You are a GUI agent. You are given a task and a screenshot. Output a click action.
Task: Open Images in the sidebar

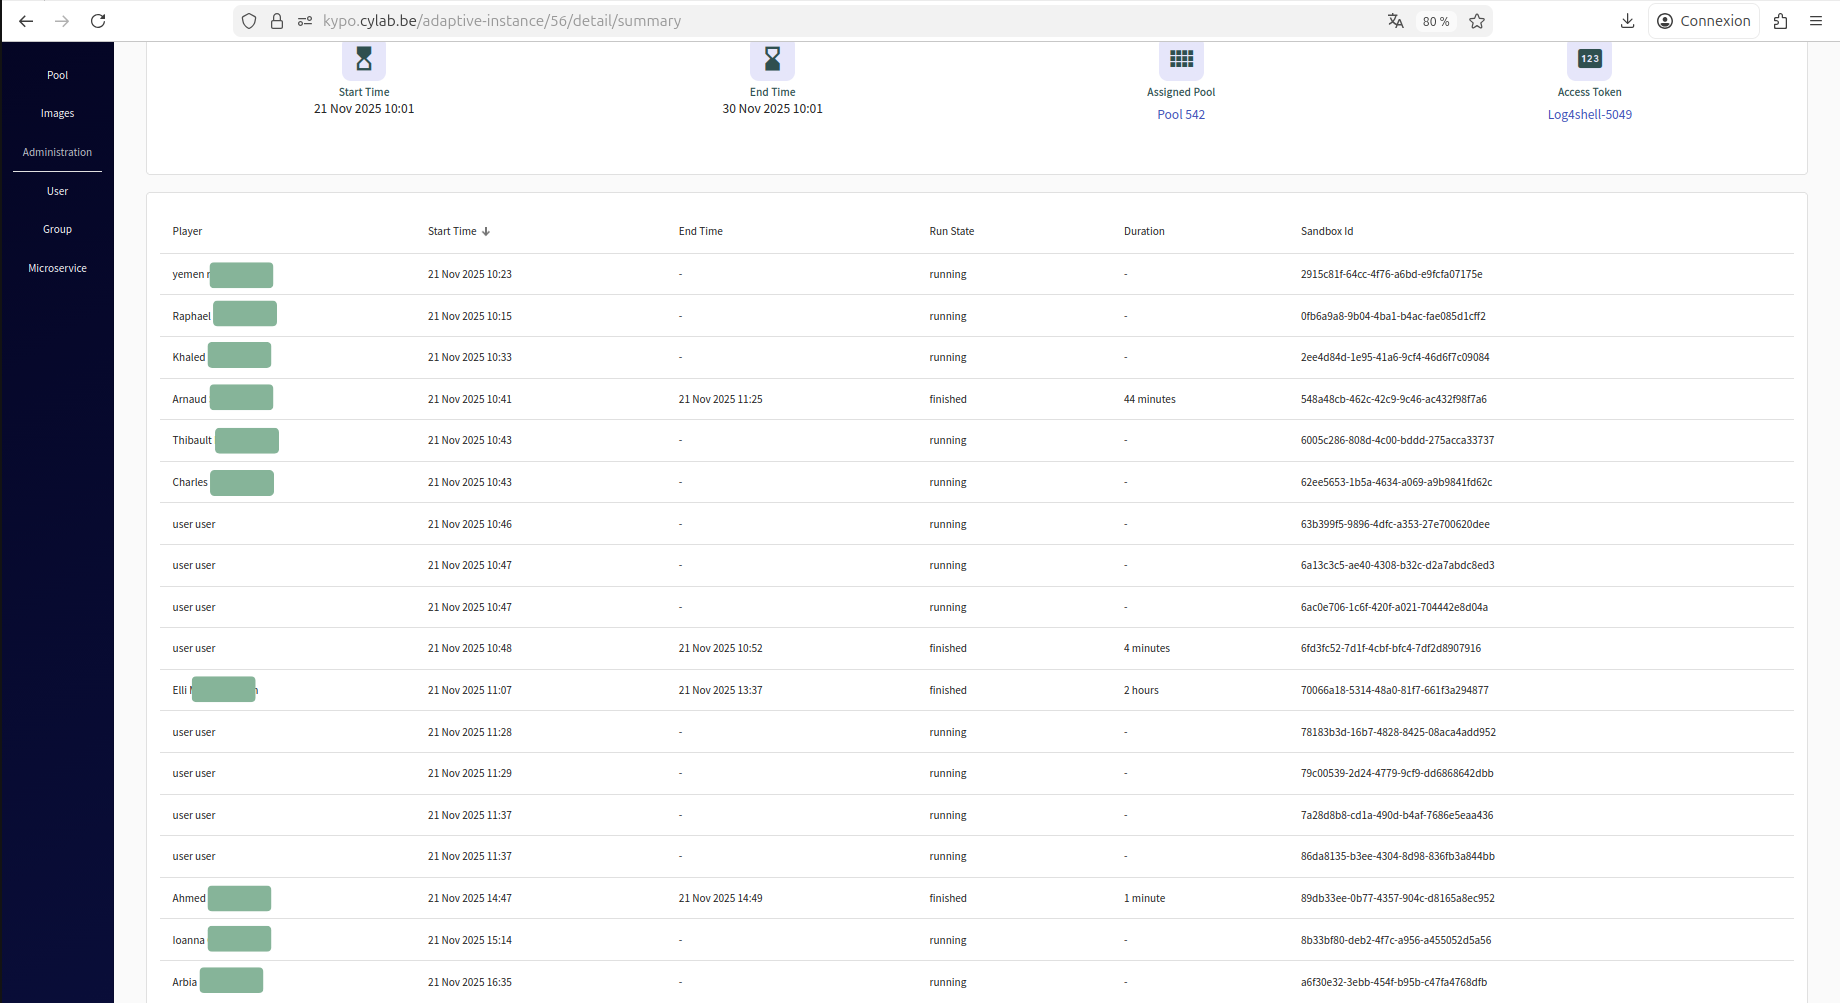(57, 114)
